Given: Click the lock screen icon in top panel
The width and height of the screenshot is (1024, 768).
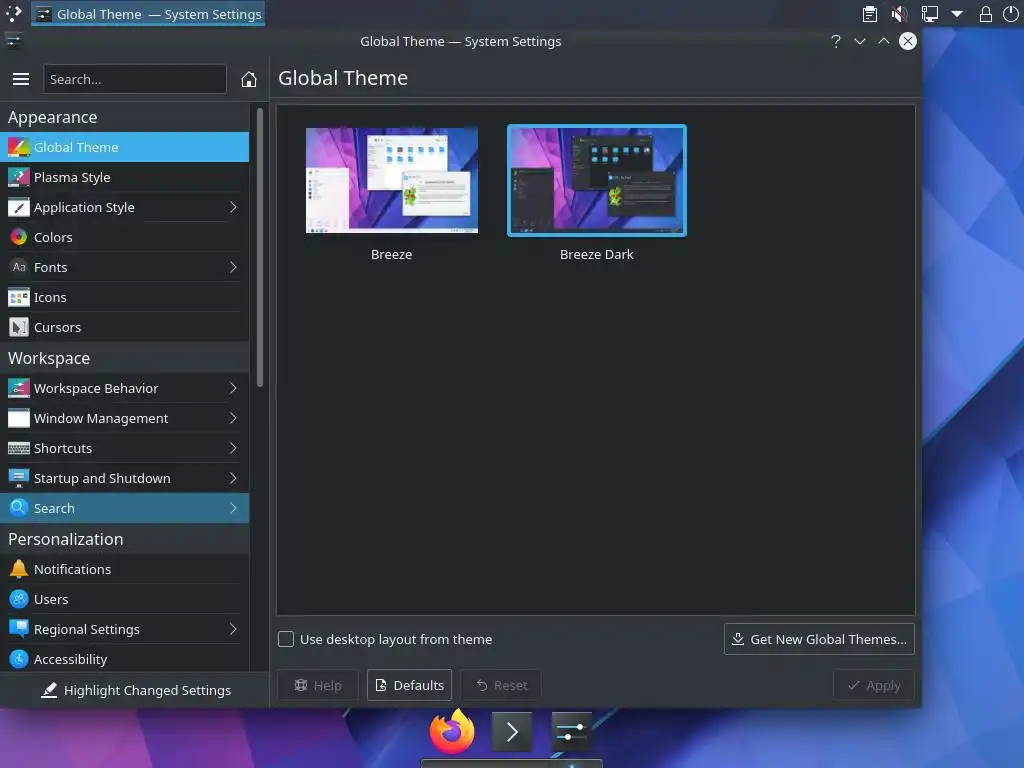Looking at the screenshot, I should click(985, 14).
